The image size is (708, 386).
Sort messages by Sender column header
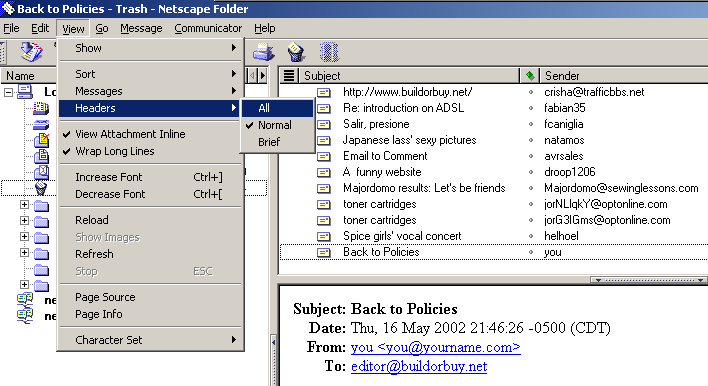(x=625, y=75)
